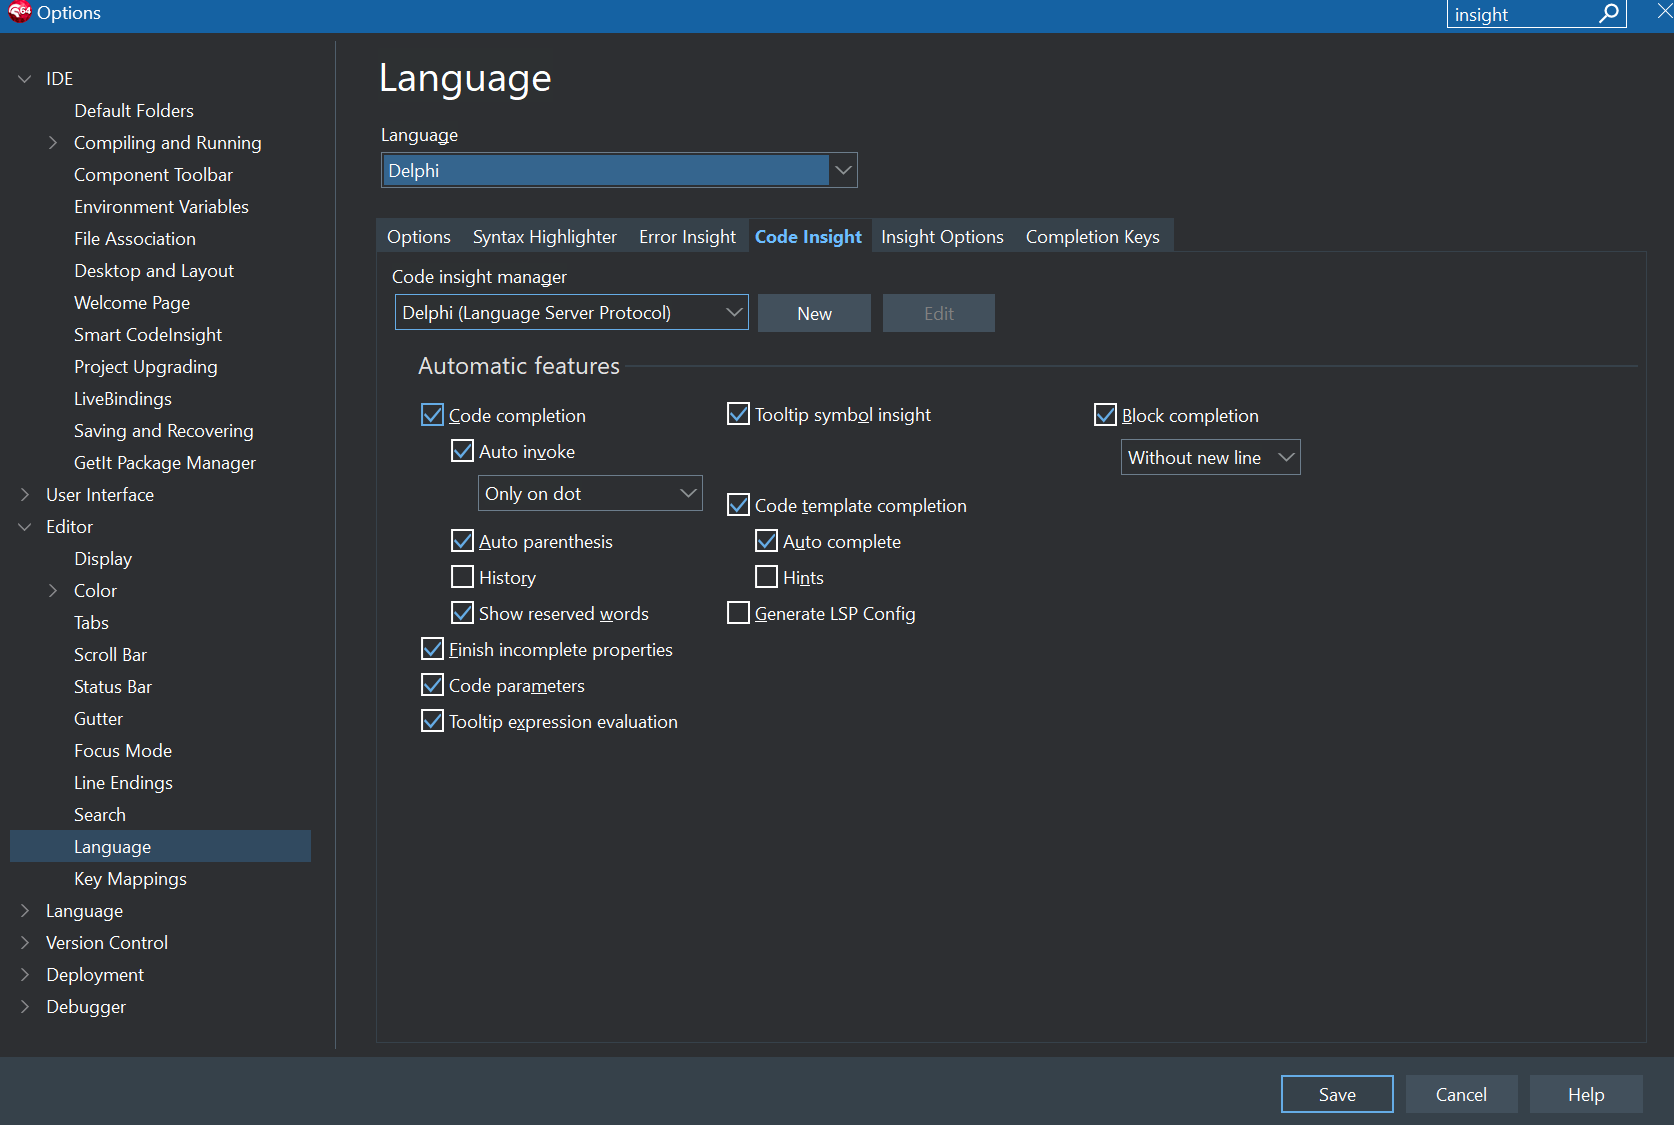The width and height of the screenshot is (1674, 1125).
Task: Expand the Version Control node
Action: pos(25,943)
